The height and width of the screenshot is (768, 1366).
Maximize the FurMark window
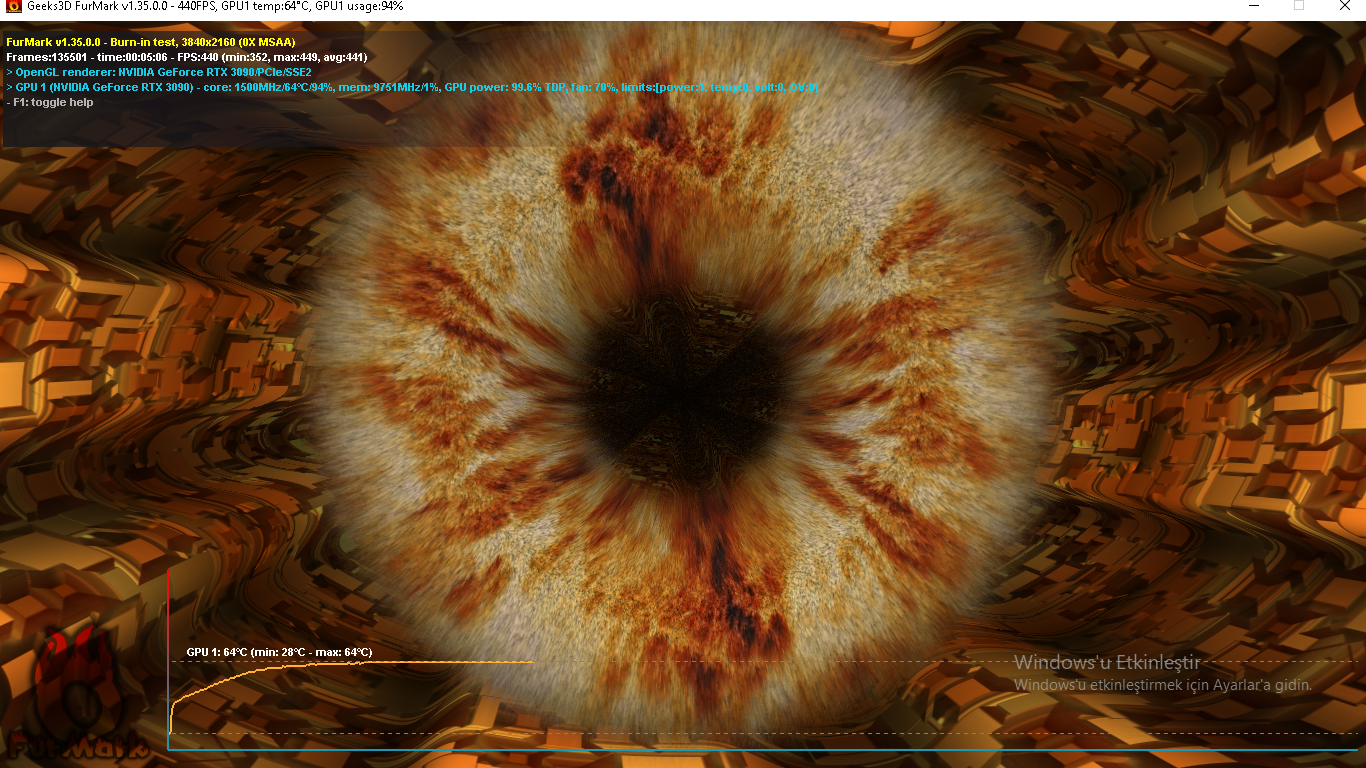click(1299, 6)
